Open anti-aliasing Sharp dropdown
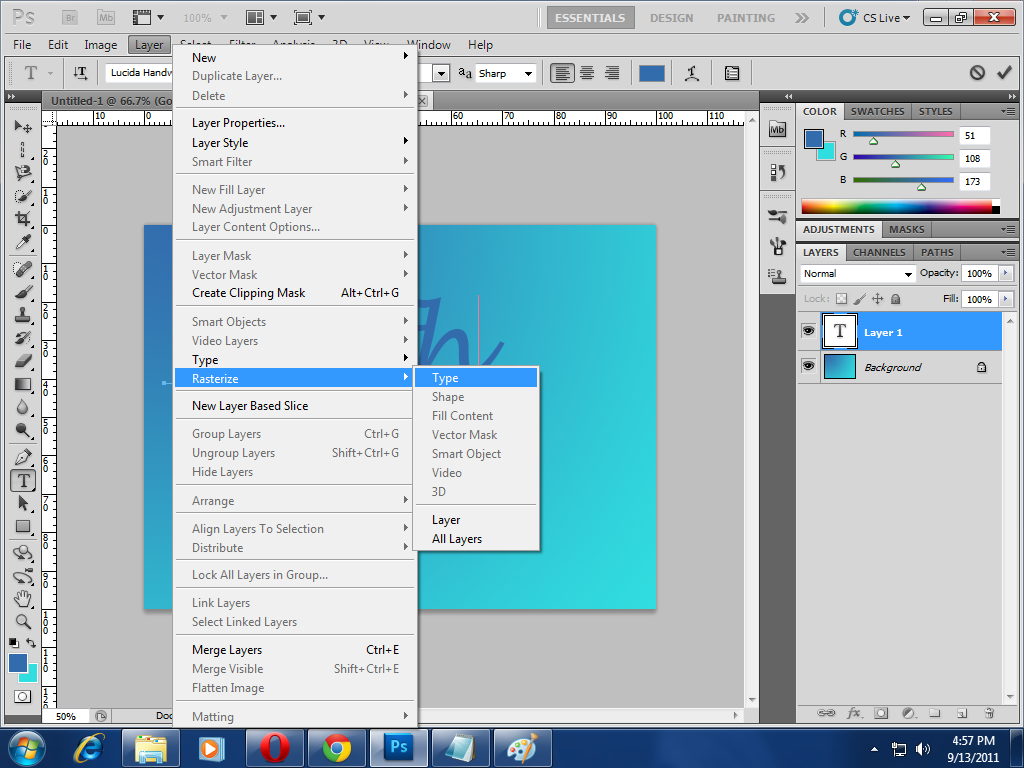This screenshot has width=1024, height=768. click(506, 73)
